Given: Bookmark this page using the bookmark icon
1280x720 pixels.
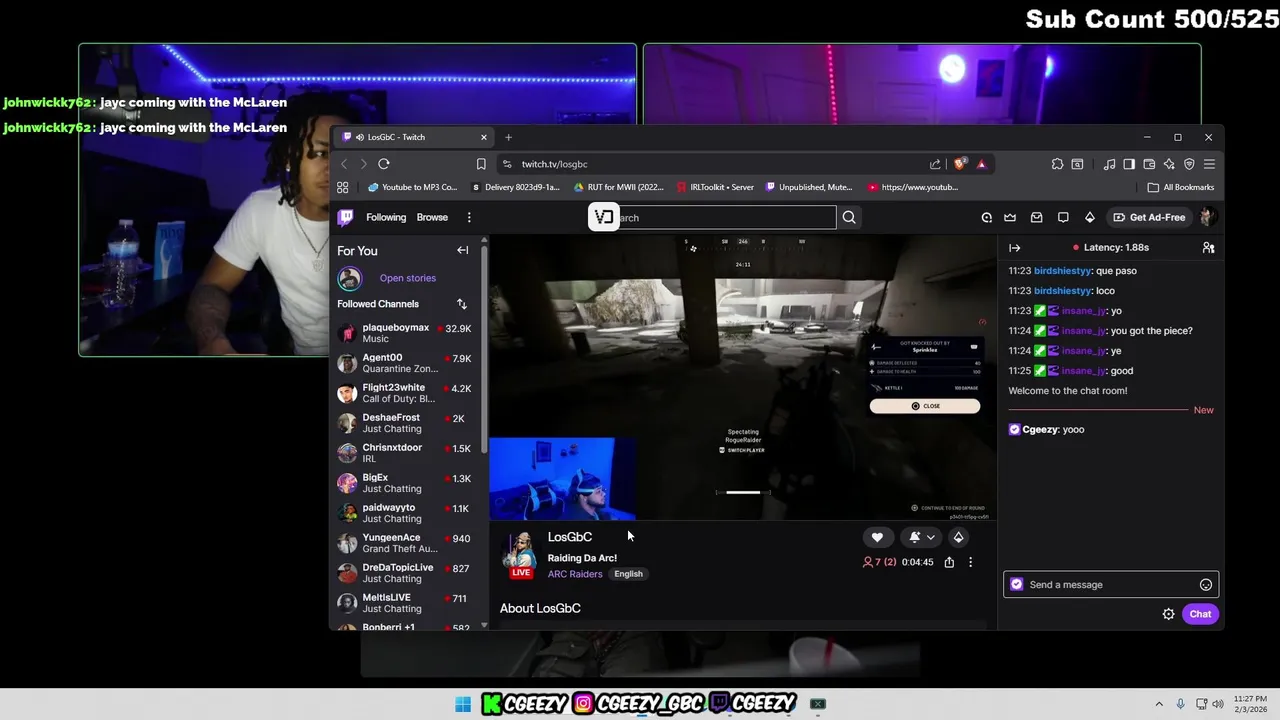Looking at the screenshot, I should 481,164.
